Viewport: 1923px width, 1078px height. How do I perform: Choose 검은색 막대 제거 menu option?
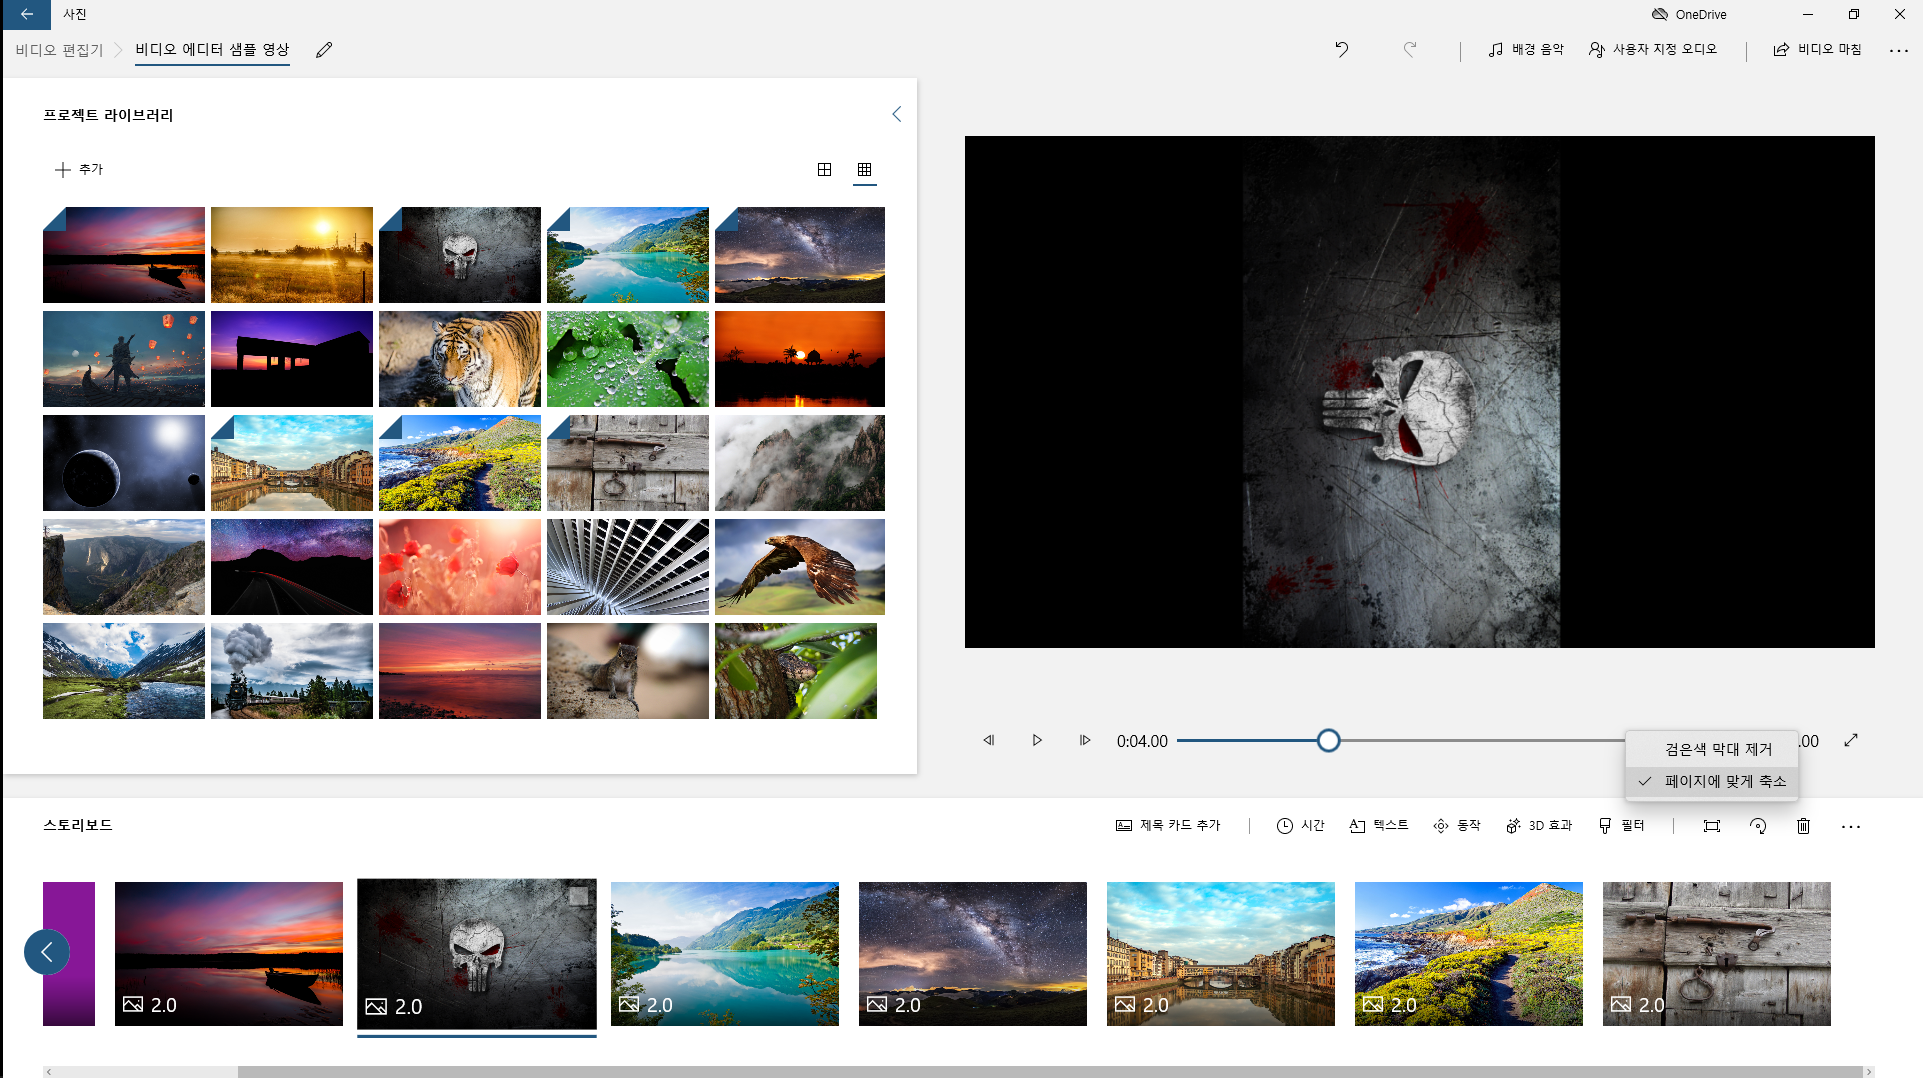click(1712, 749)
